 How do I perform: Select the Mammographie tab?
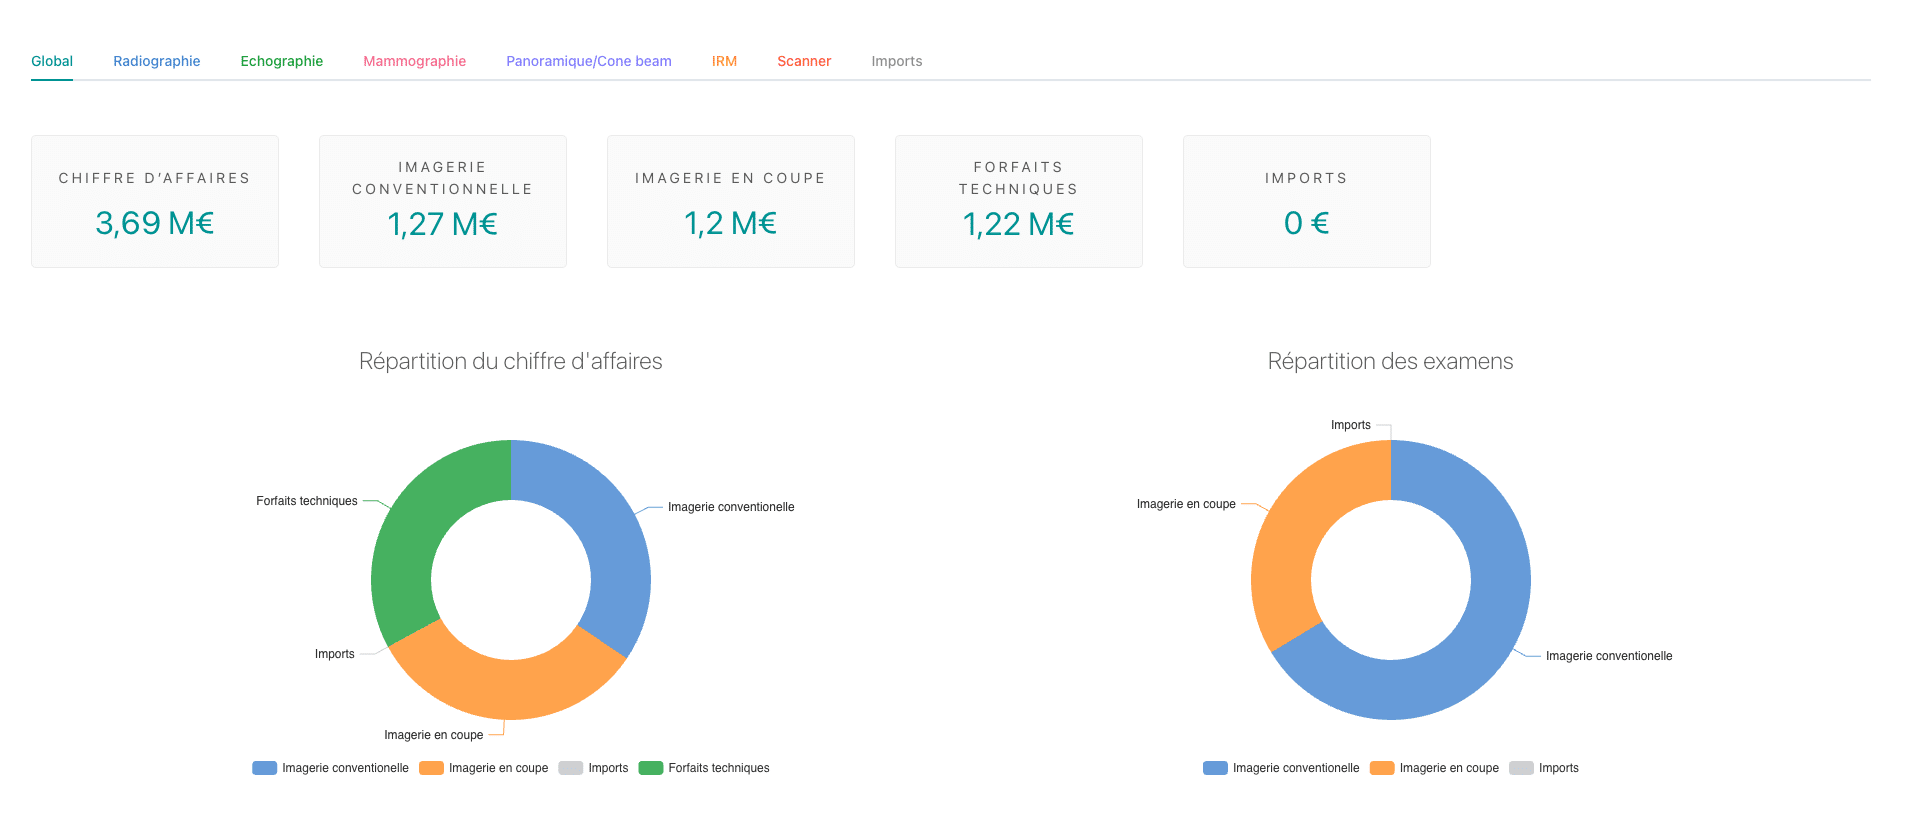pyautogui.click(x=414, y=61)
